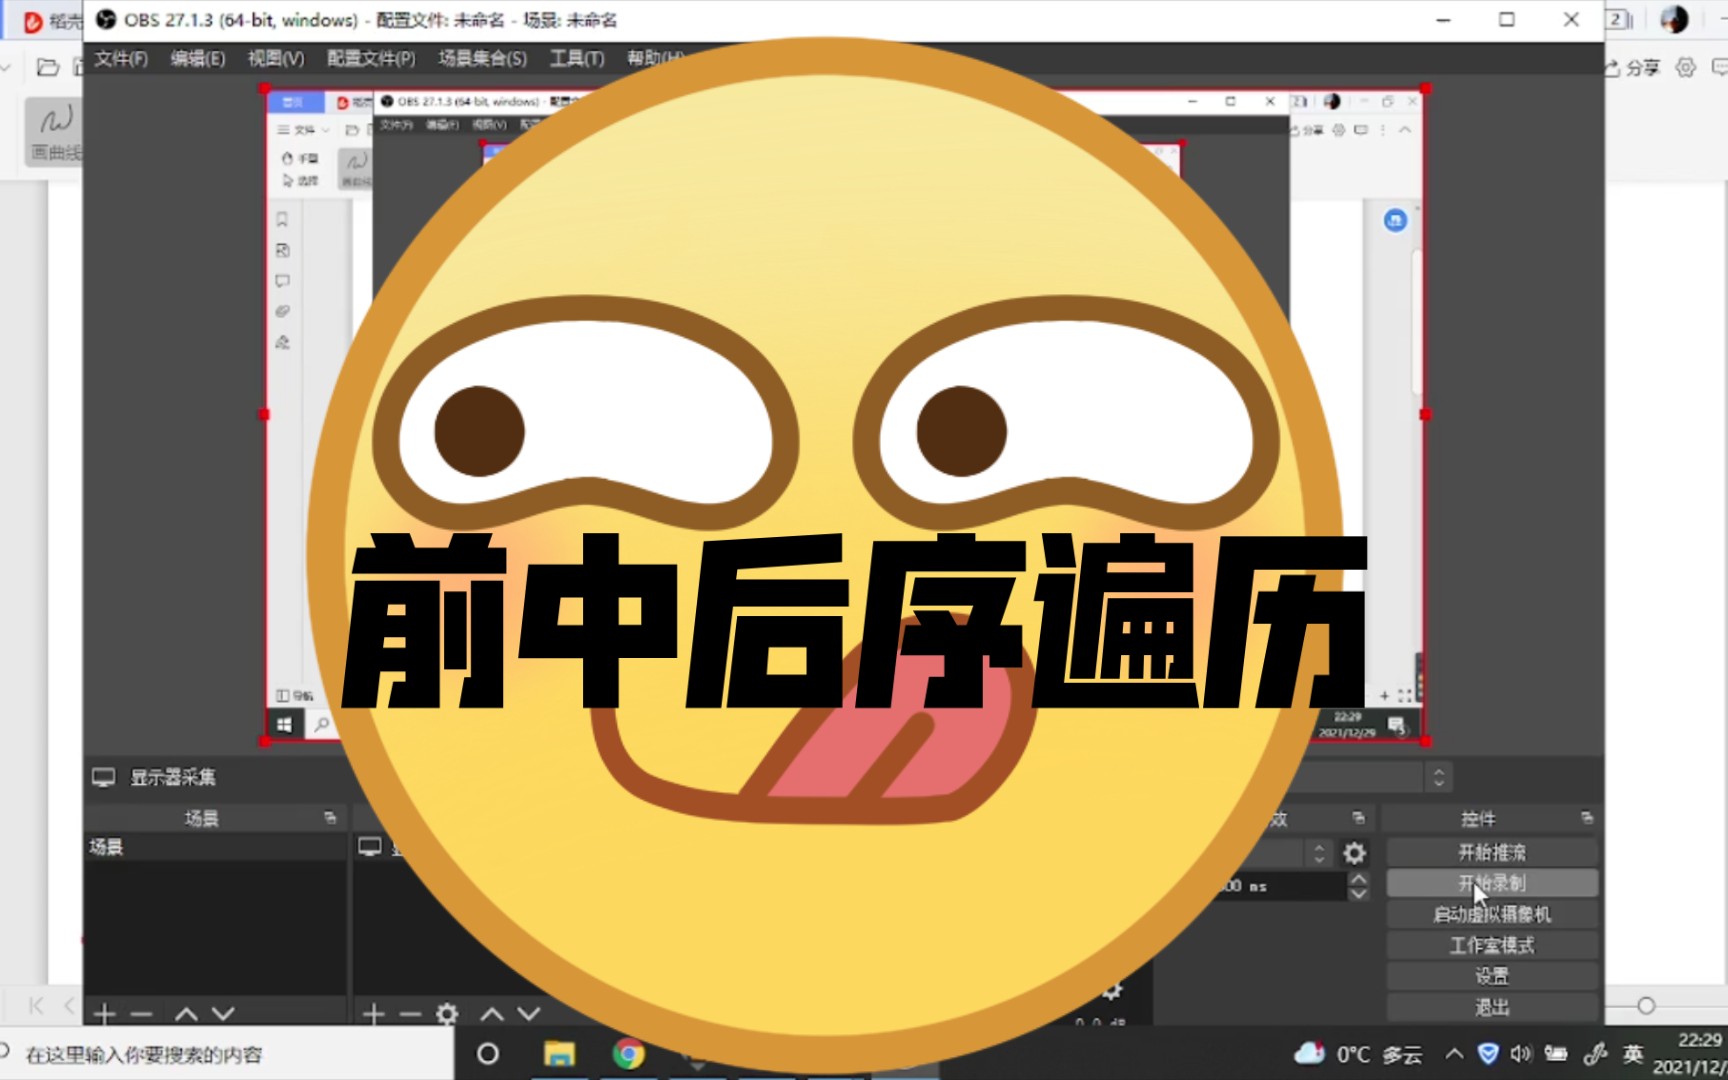Open the 工具(T) menu
The height and width of the screenshot is (1080, 1728).
[577, 58]
